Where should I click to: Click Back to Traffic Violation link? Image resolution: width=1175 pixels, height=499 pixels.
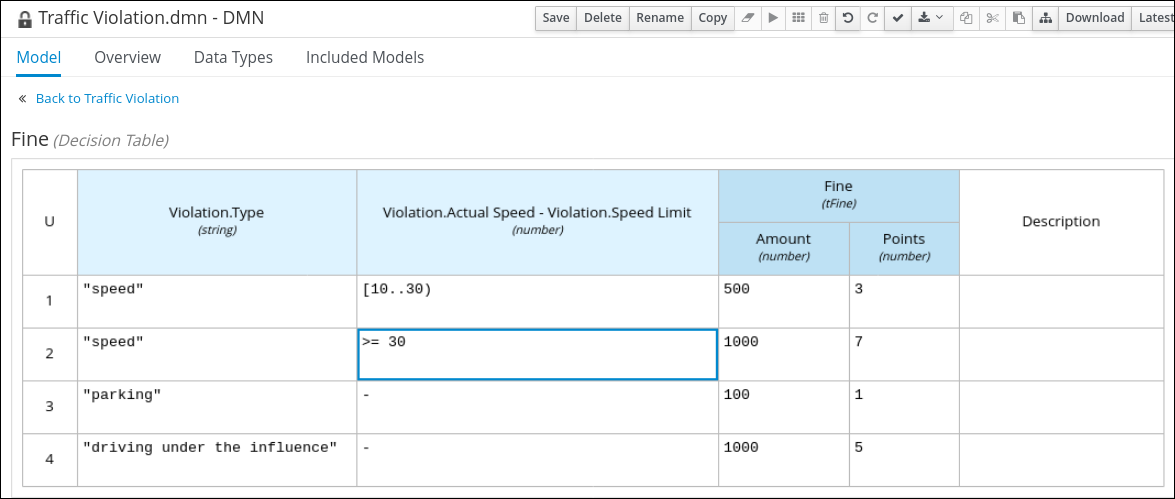pos(107,99)
